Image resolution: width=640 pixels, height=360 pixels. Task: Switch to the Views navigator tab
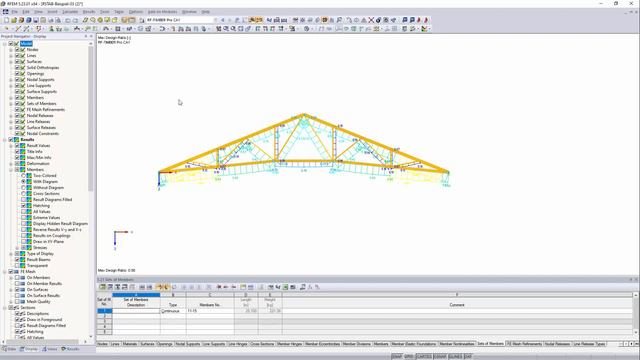tap(50, 349)
